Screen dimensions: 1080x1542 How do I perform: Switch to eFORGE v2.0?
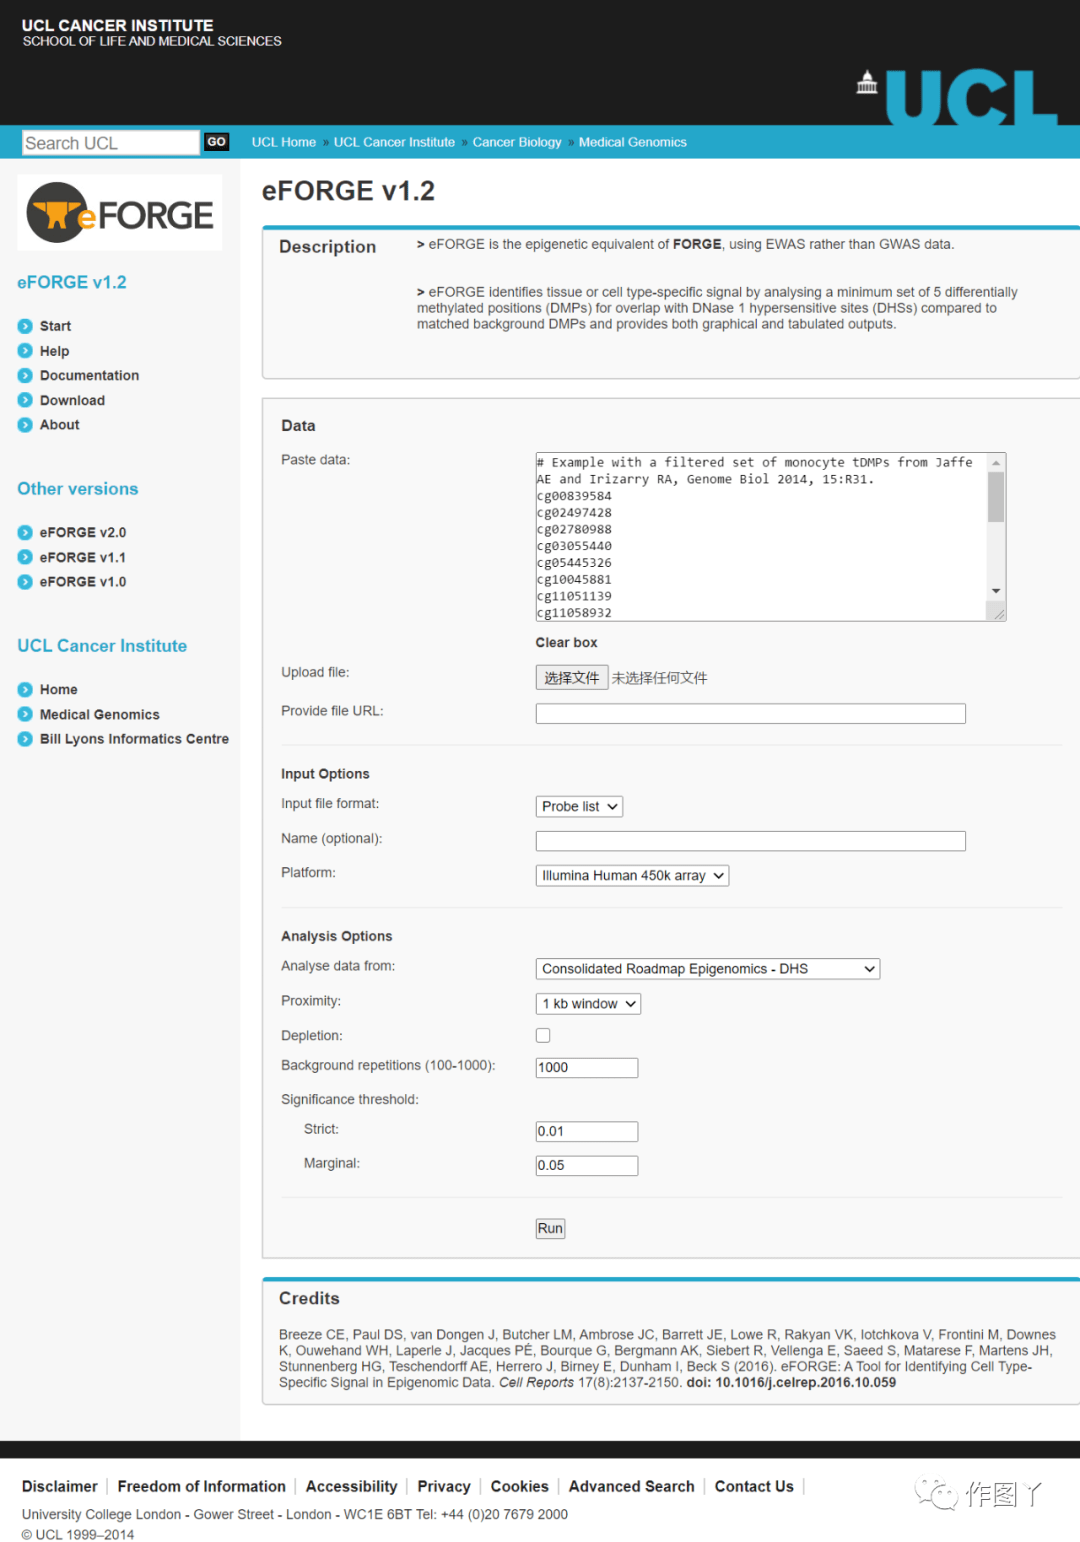click(x=83, y=532)
